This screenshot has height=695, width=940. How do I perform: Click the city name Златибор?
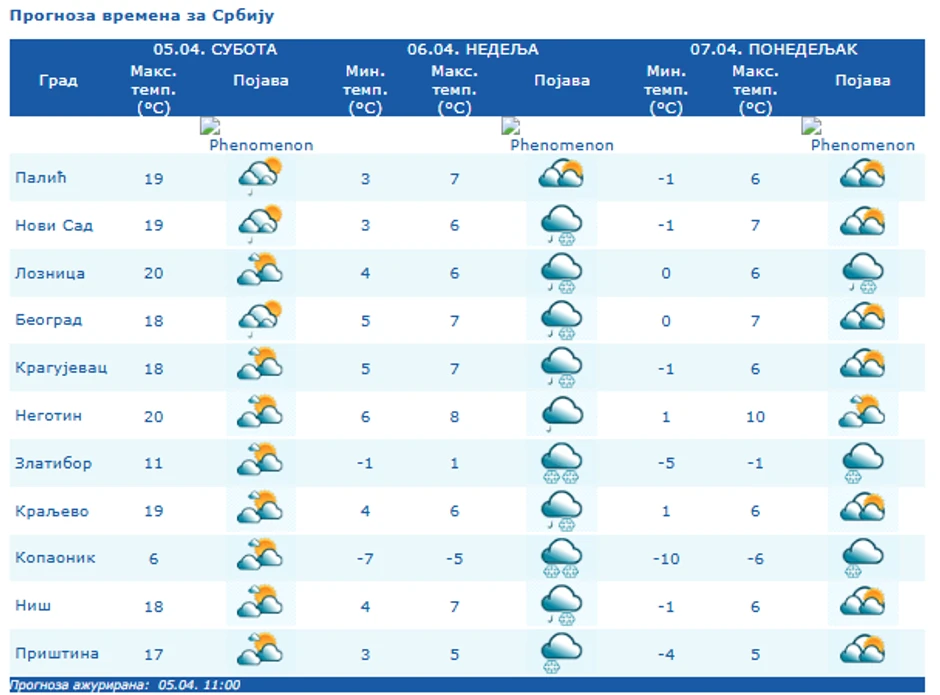point(53,463)
